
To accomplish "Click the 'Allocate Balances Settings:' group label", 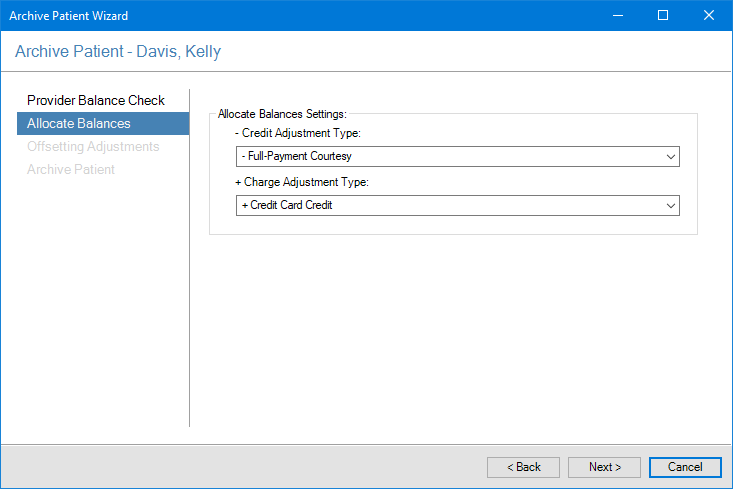I will coord(282,115).
